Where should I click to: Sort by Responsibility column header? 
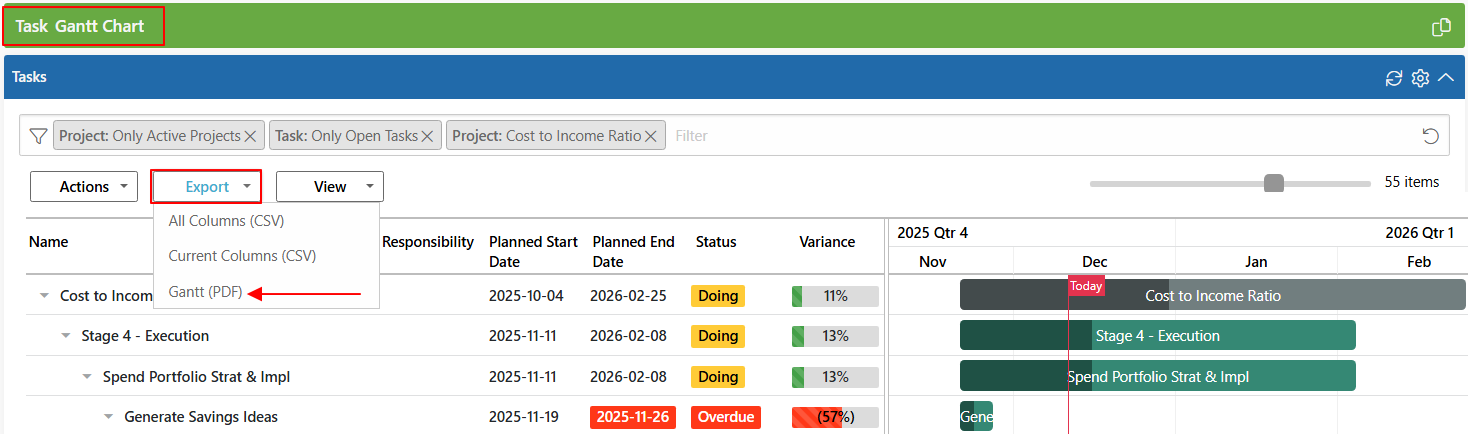428,242
